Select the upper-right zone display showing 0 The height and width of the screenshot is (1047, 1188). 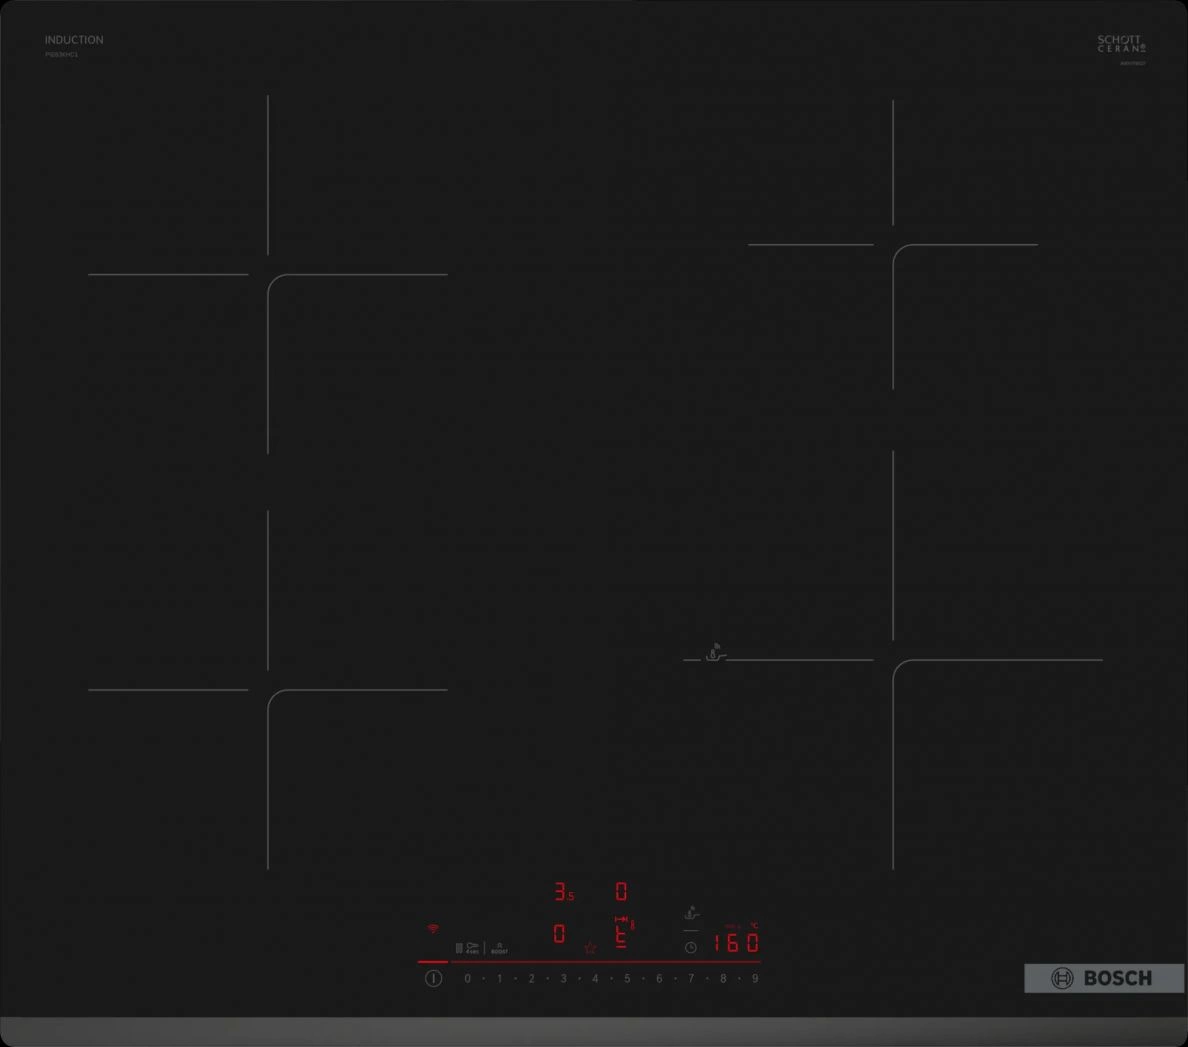pyautogui.click(x=621, y=891)
